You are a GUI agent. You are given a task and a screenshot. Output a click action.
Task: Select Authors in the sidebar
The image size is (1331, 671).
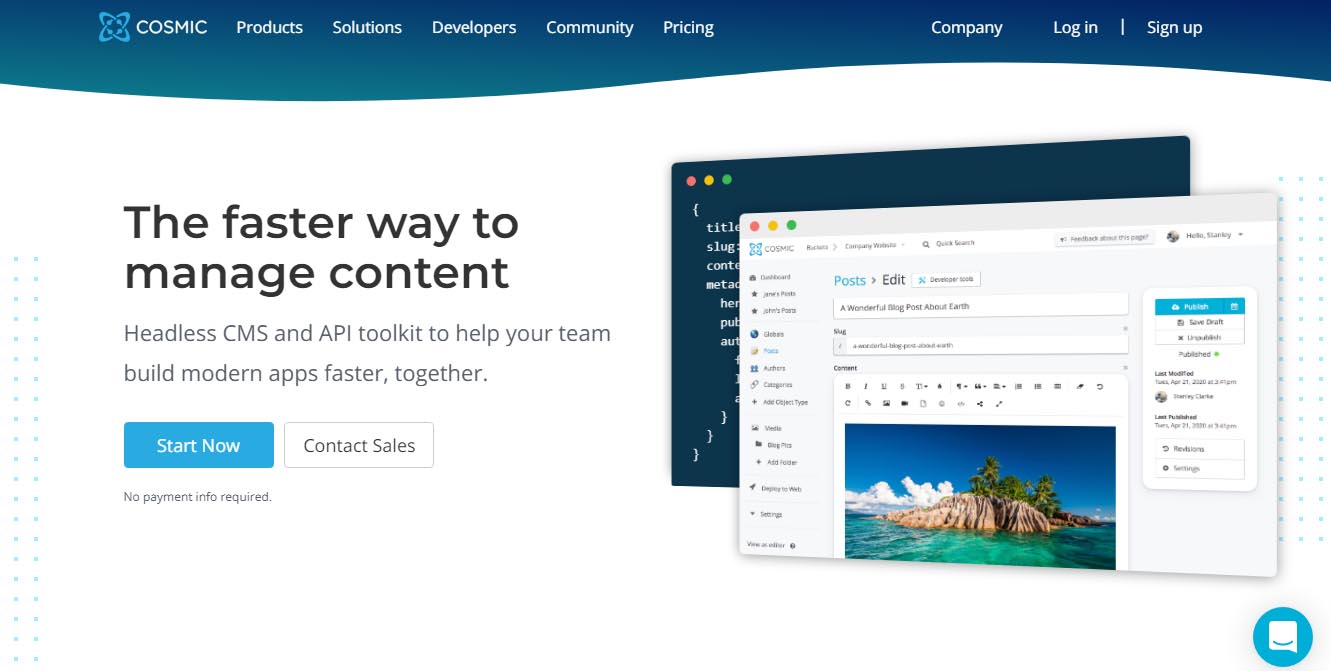tap(768, 368)
